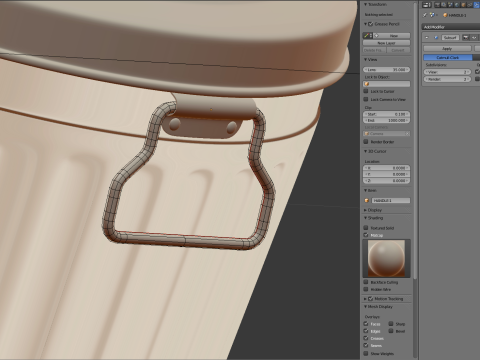The width and height of the screenshot is (480, 360).
Task: Click the 3D Cursor Z location field
Action: (x=387, y=181)
